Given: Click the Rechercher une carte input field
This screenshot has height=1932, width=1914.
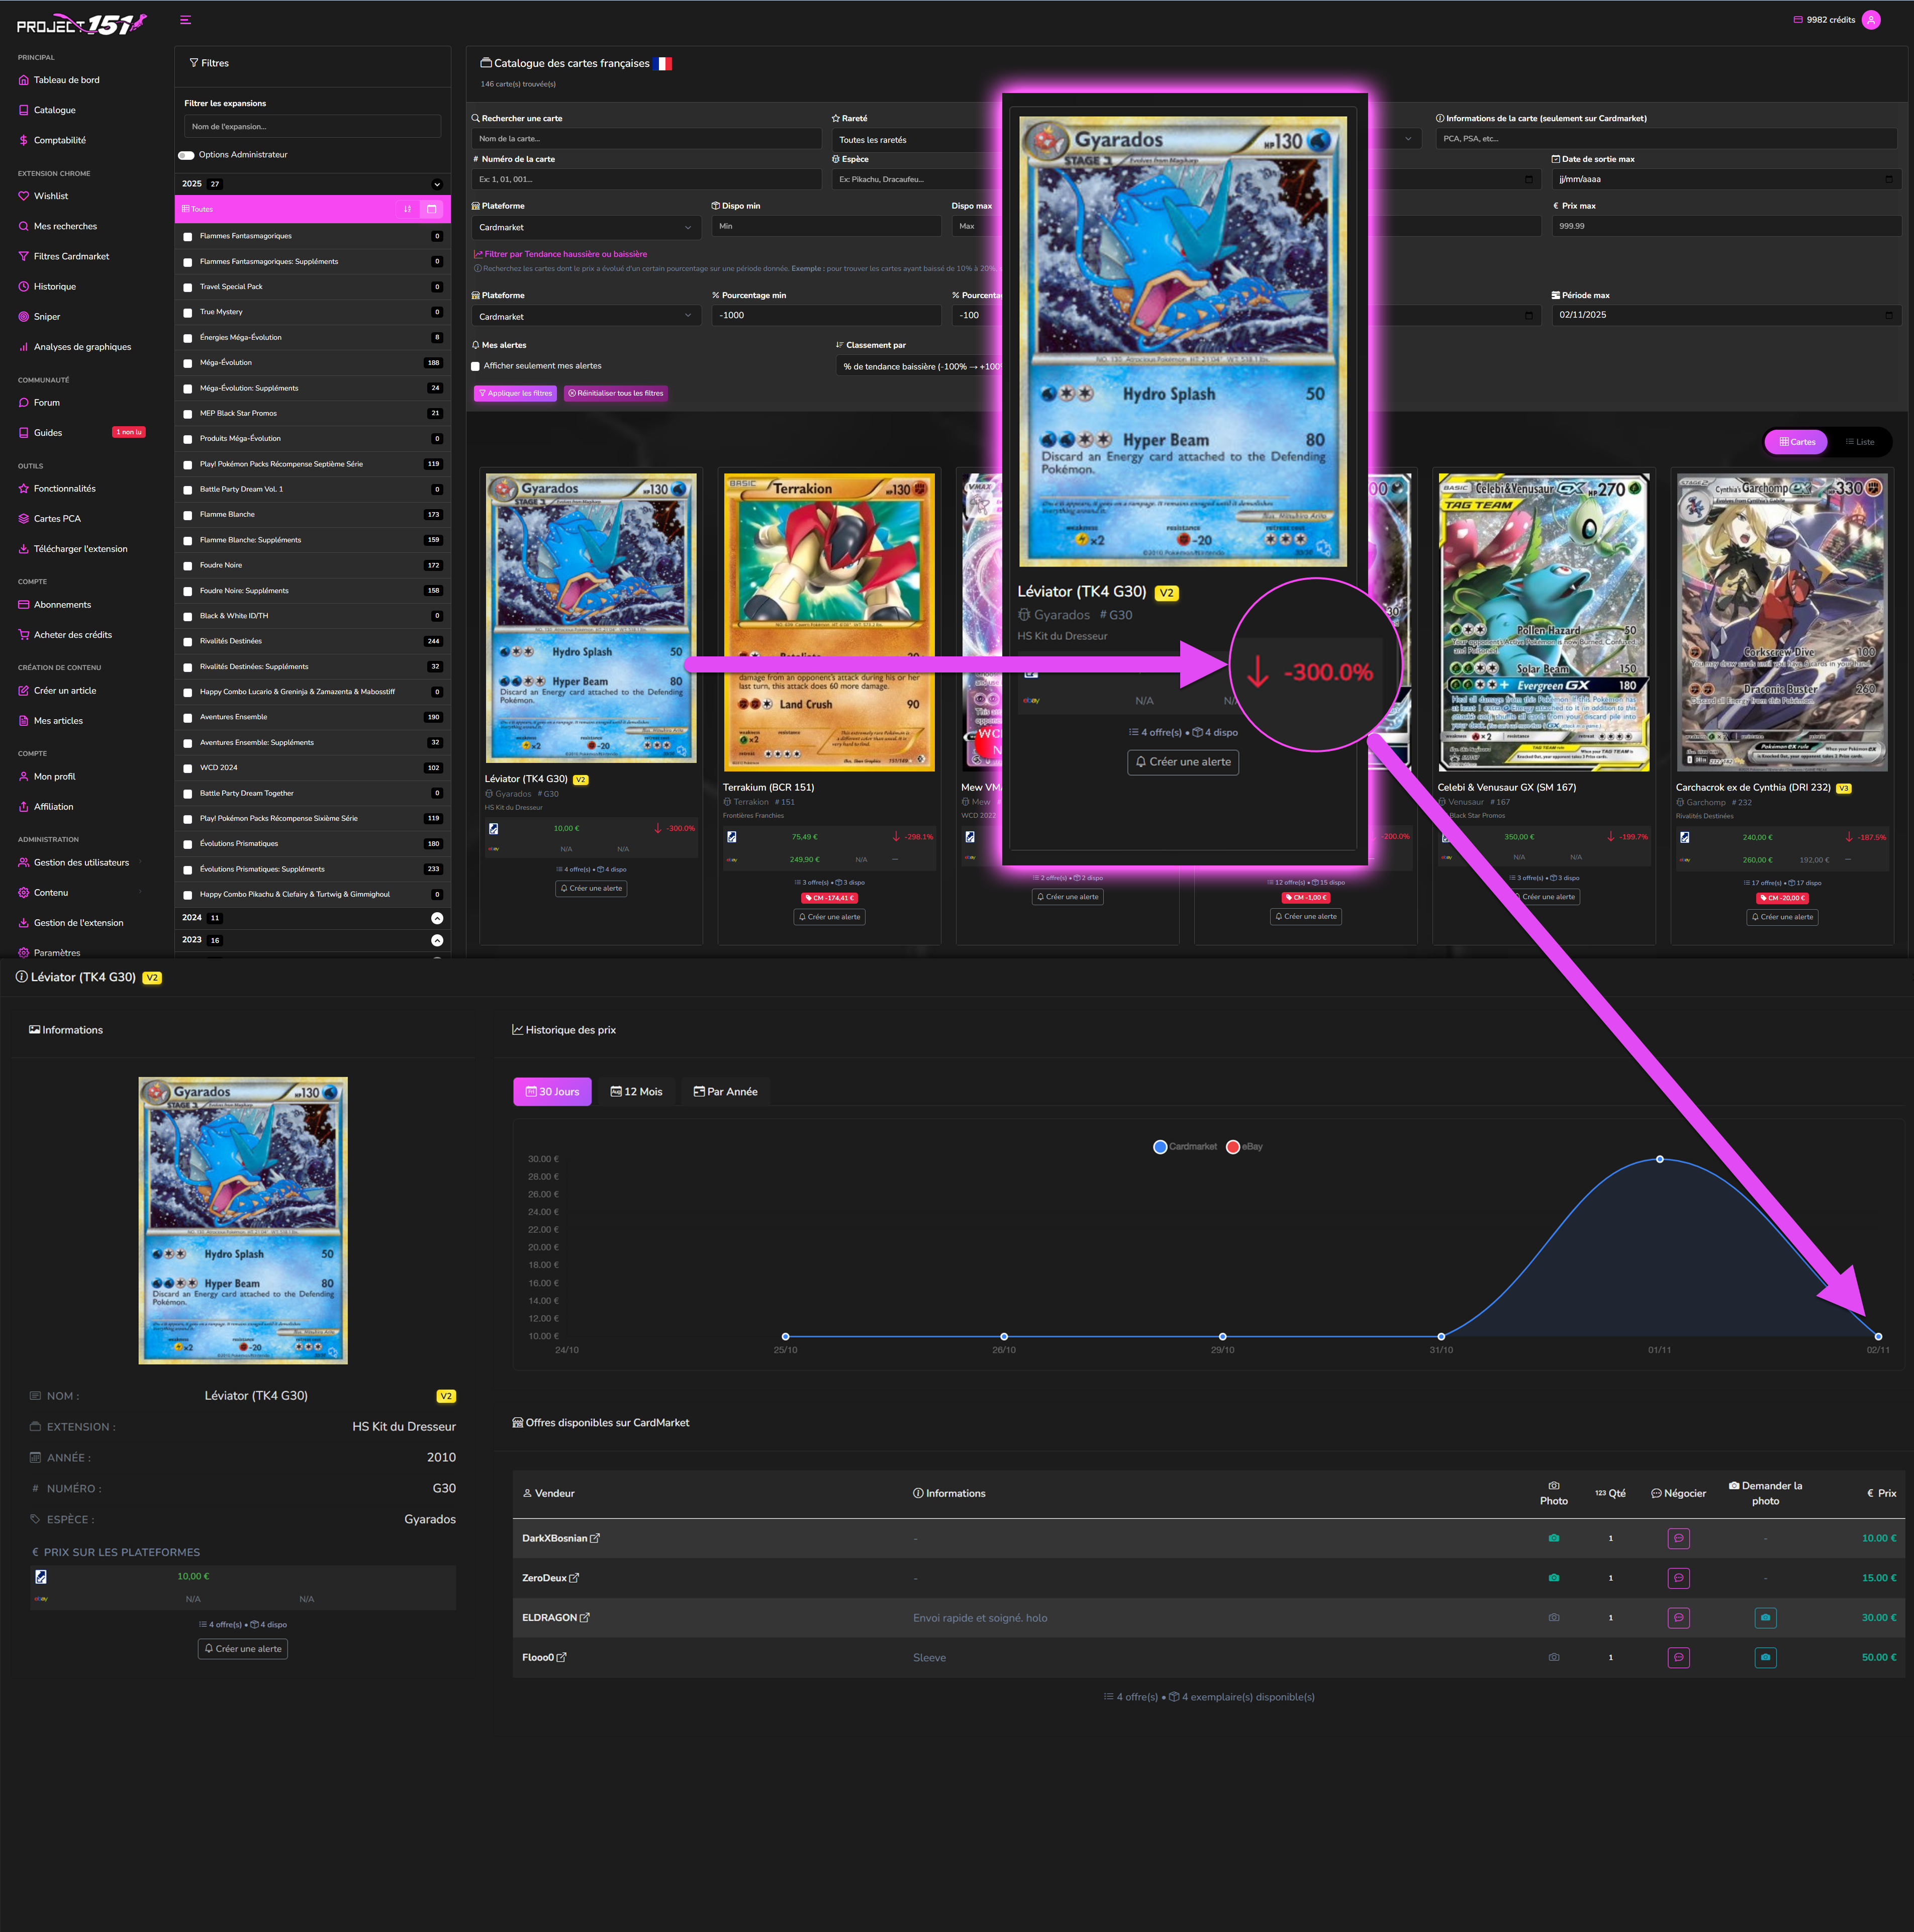Looking at the screenshot, I should 646,139.
